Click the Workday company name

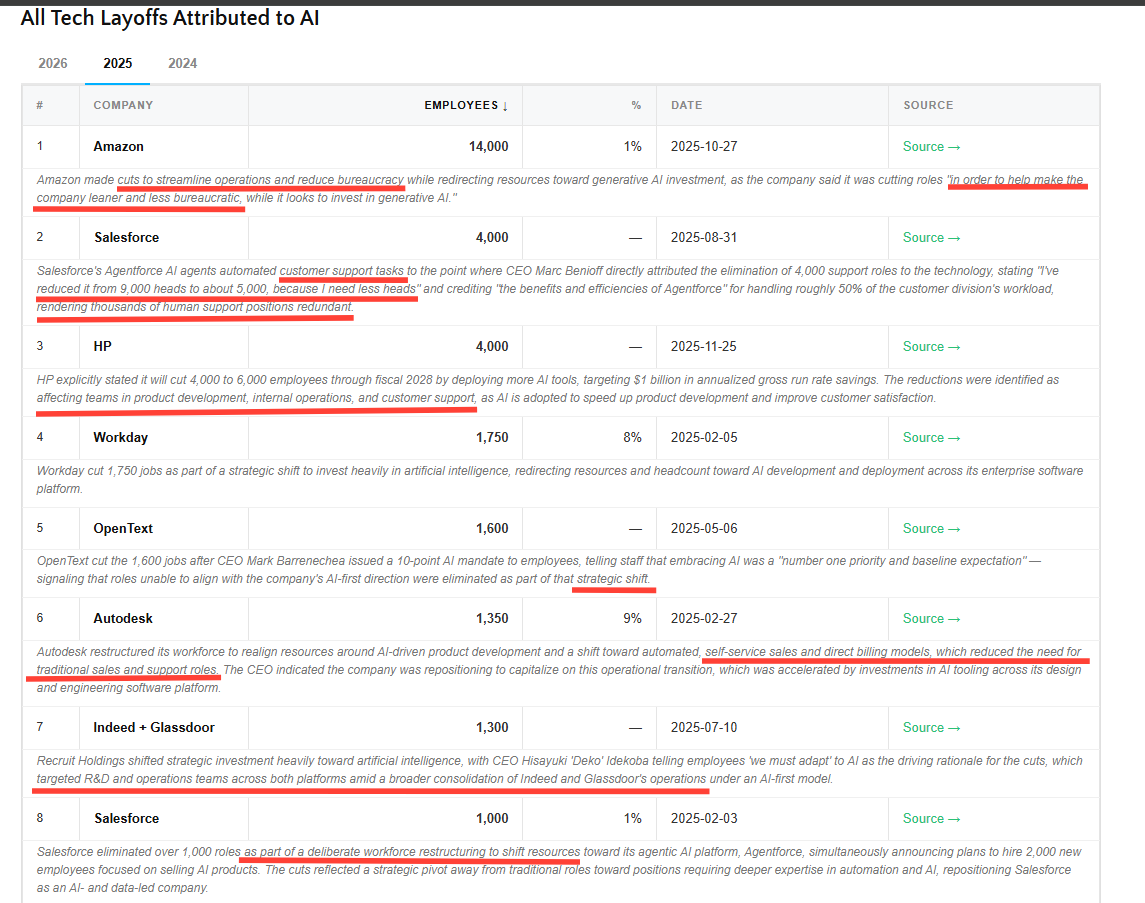(x=120, y=438)
